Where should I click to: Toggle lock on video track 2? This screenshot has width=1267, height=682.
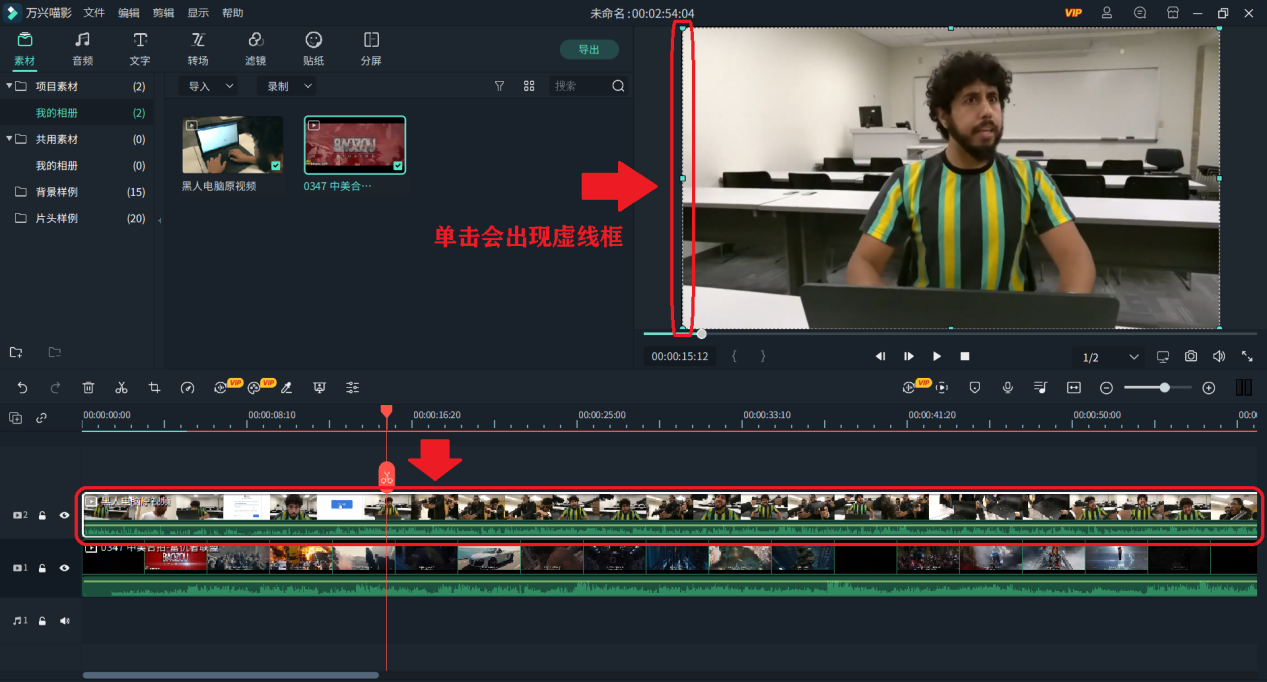[x=42, y=515]
